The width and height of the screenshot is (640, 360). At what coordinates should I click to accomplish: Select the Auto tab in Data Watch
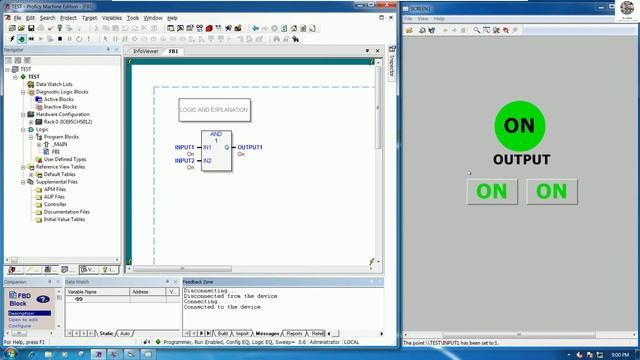point(125,333)
